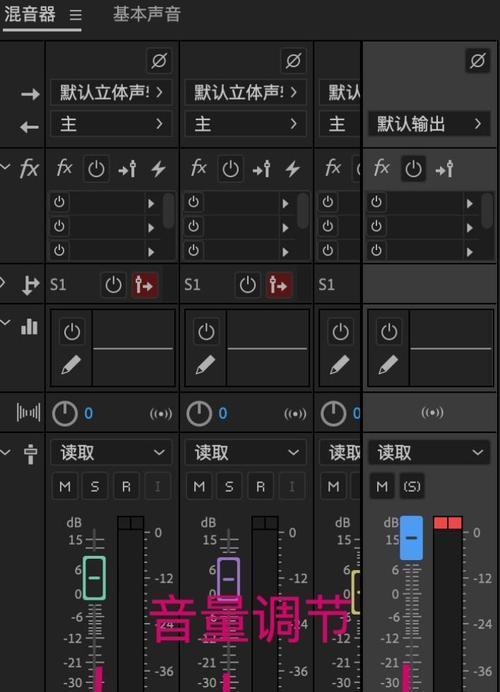500x692 pixels.
Task: Invert polarity on the second track
Action: (293, 60)
